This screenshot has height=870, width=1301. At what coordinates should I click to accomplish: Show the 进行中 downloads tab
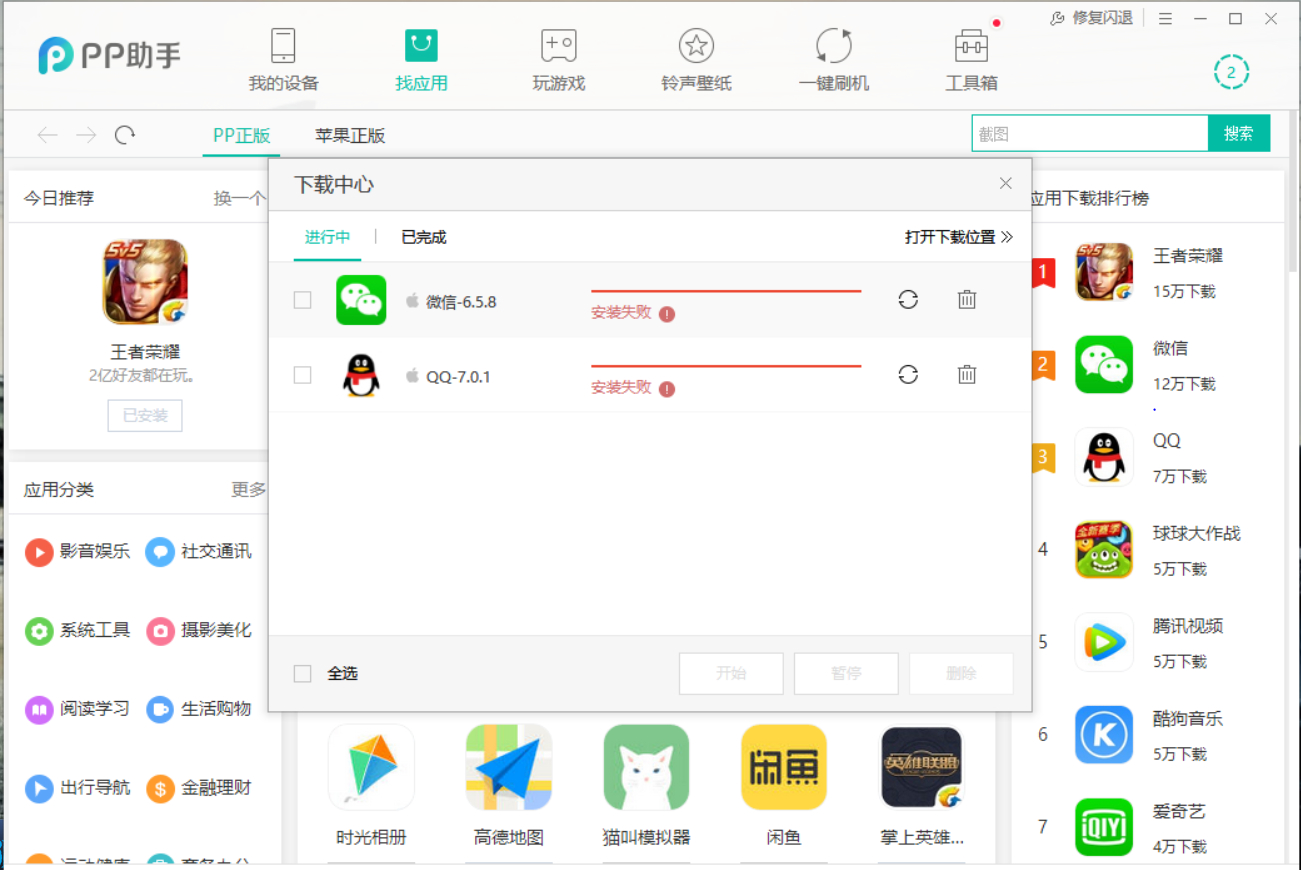(327, 237)
